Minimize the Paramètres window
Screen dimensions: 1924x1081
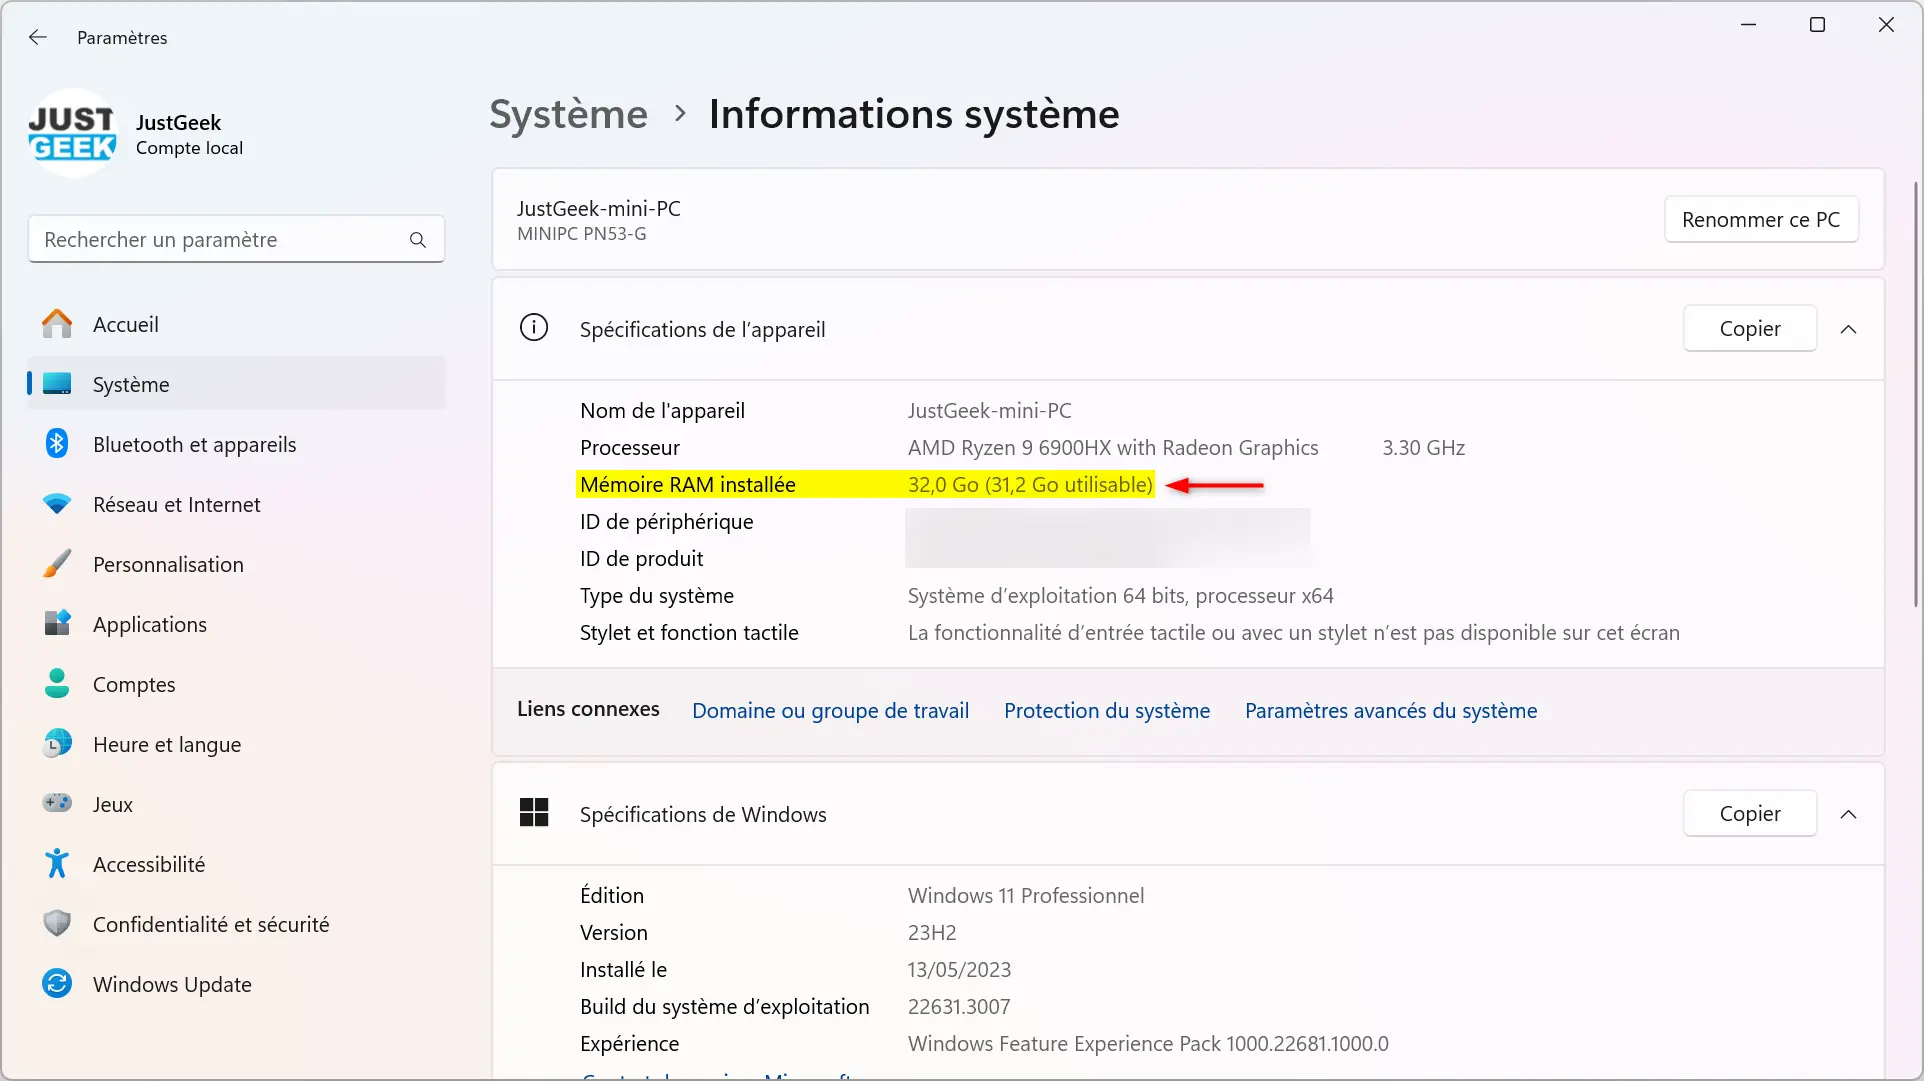coord(1749,25)
